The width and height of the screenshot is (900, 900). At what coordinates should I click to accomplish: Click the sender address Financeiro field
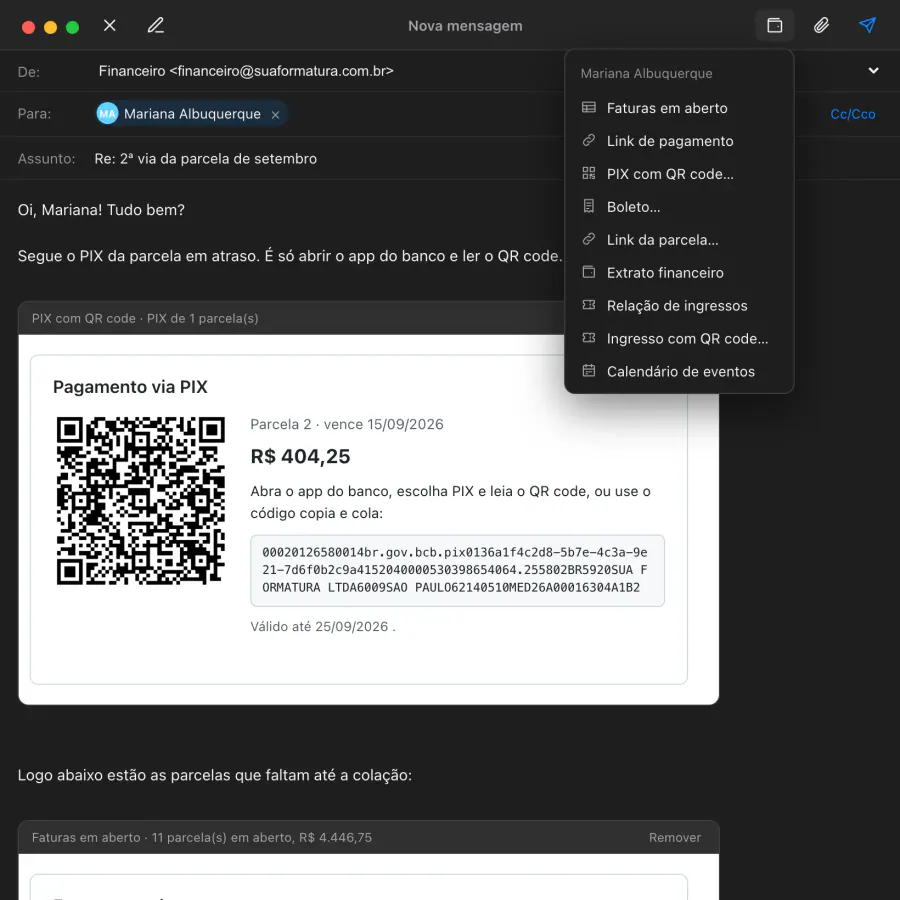[x=246, y=71]
